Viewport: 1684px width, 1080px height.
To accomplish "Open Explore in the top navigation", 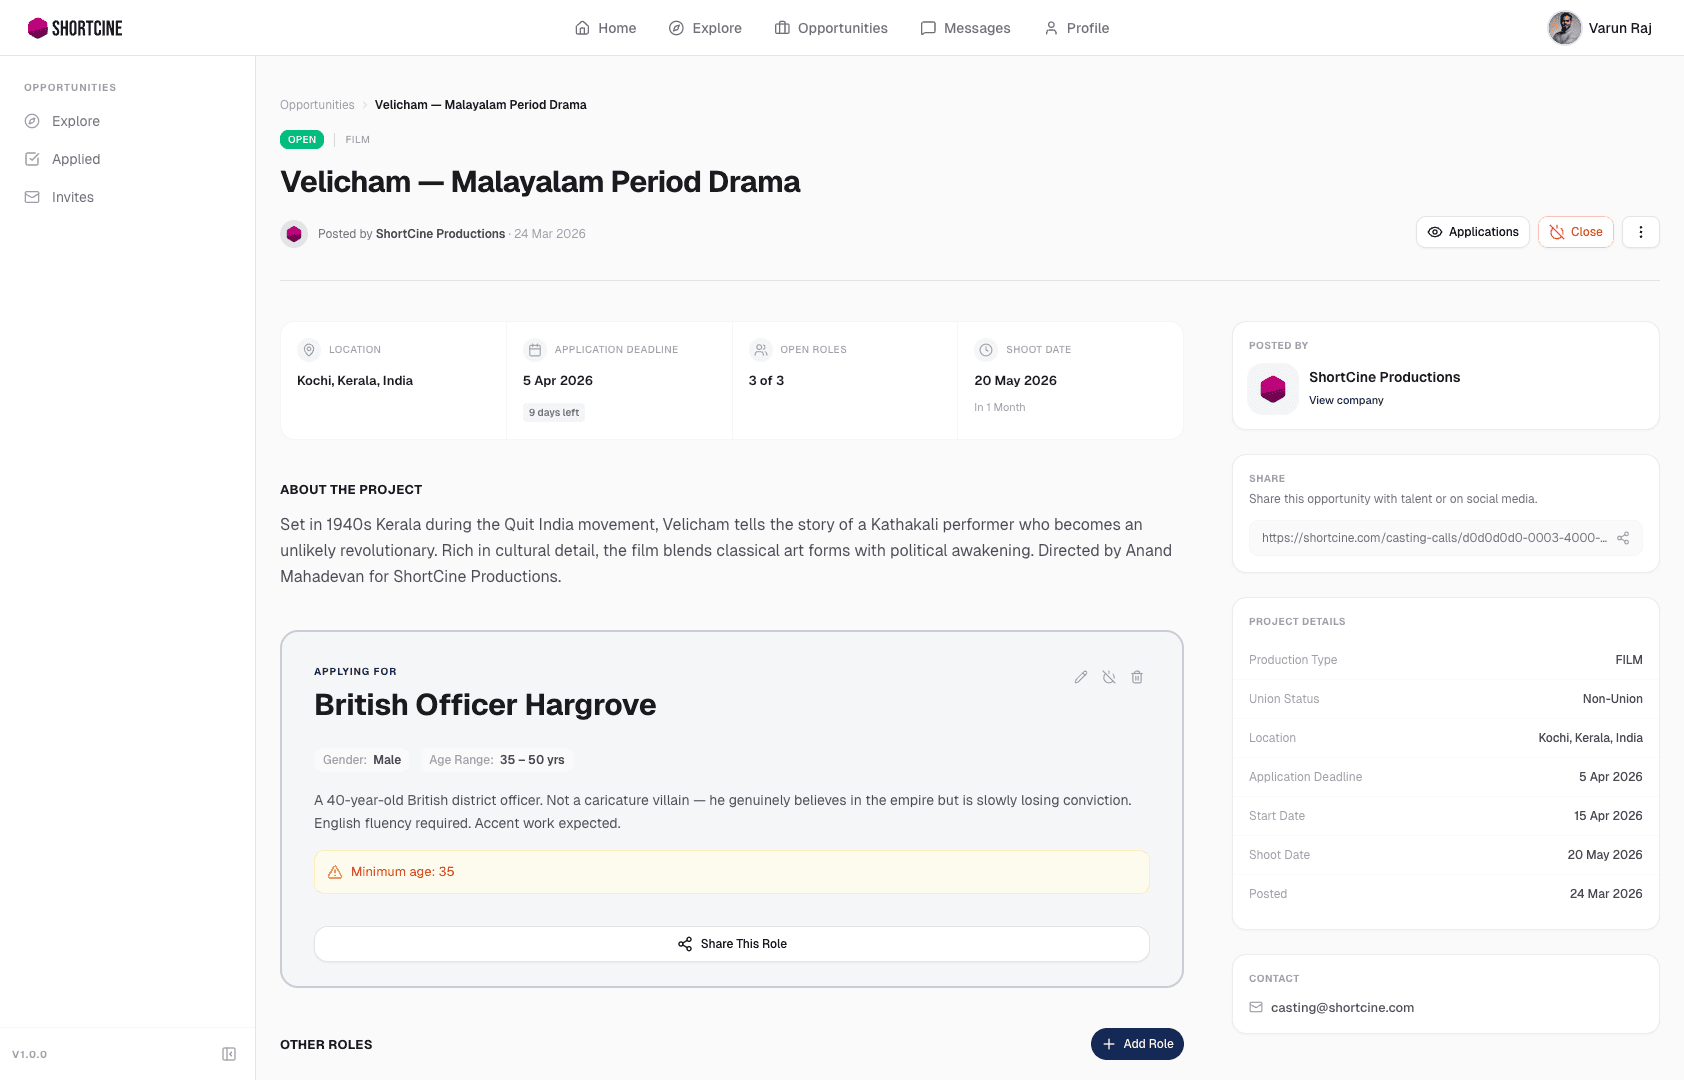I will (x=705, y=28).
